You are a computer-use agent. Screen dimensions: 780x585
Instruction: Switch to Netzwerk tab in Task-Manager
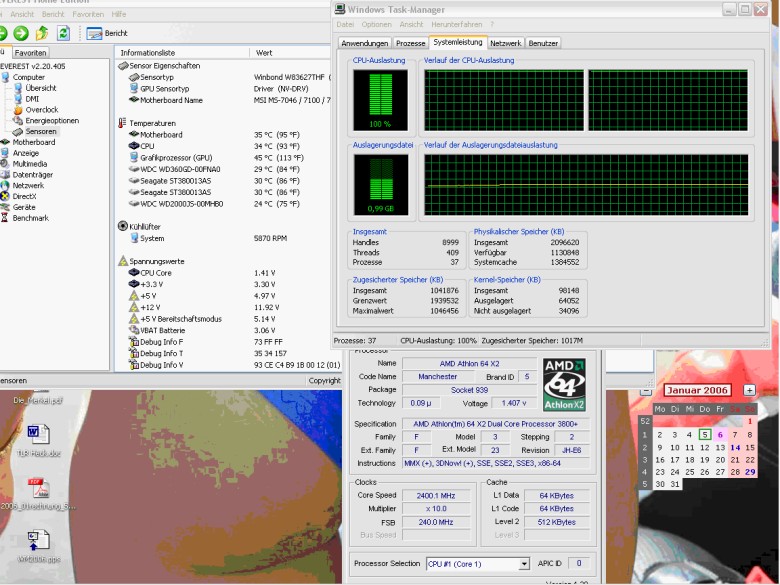[505, 43]
